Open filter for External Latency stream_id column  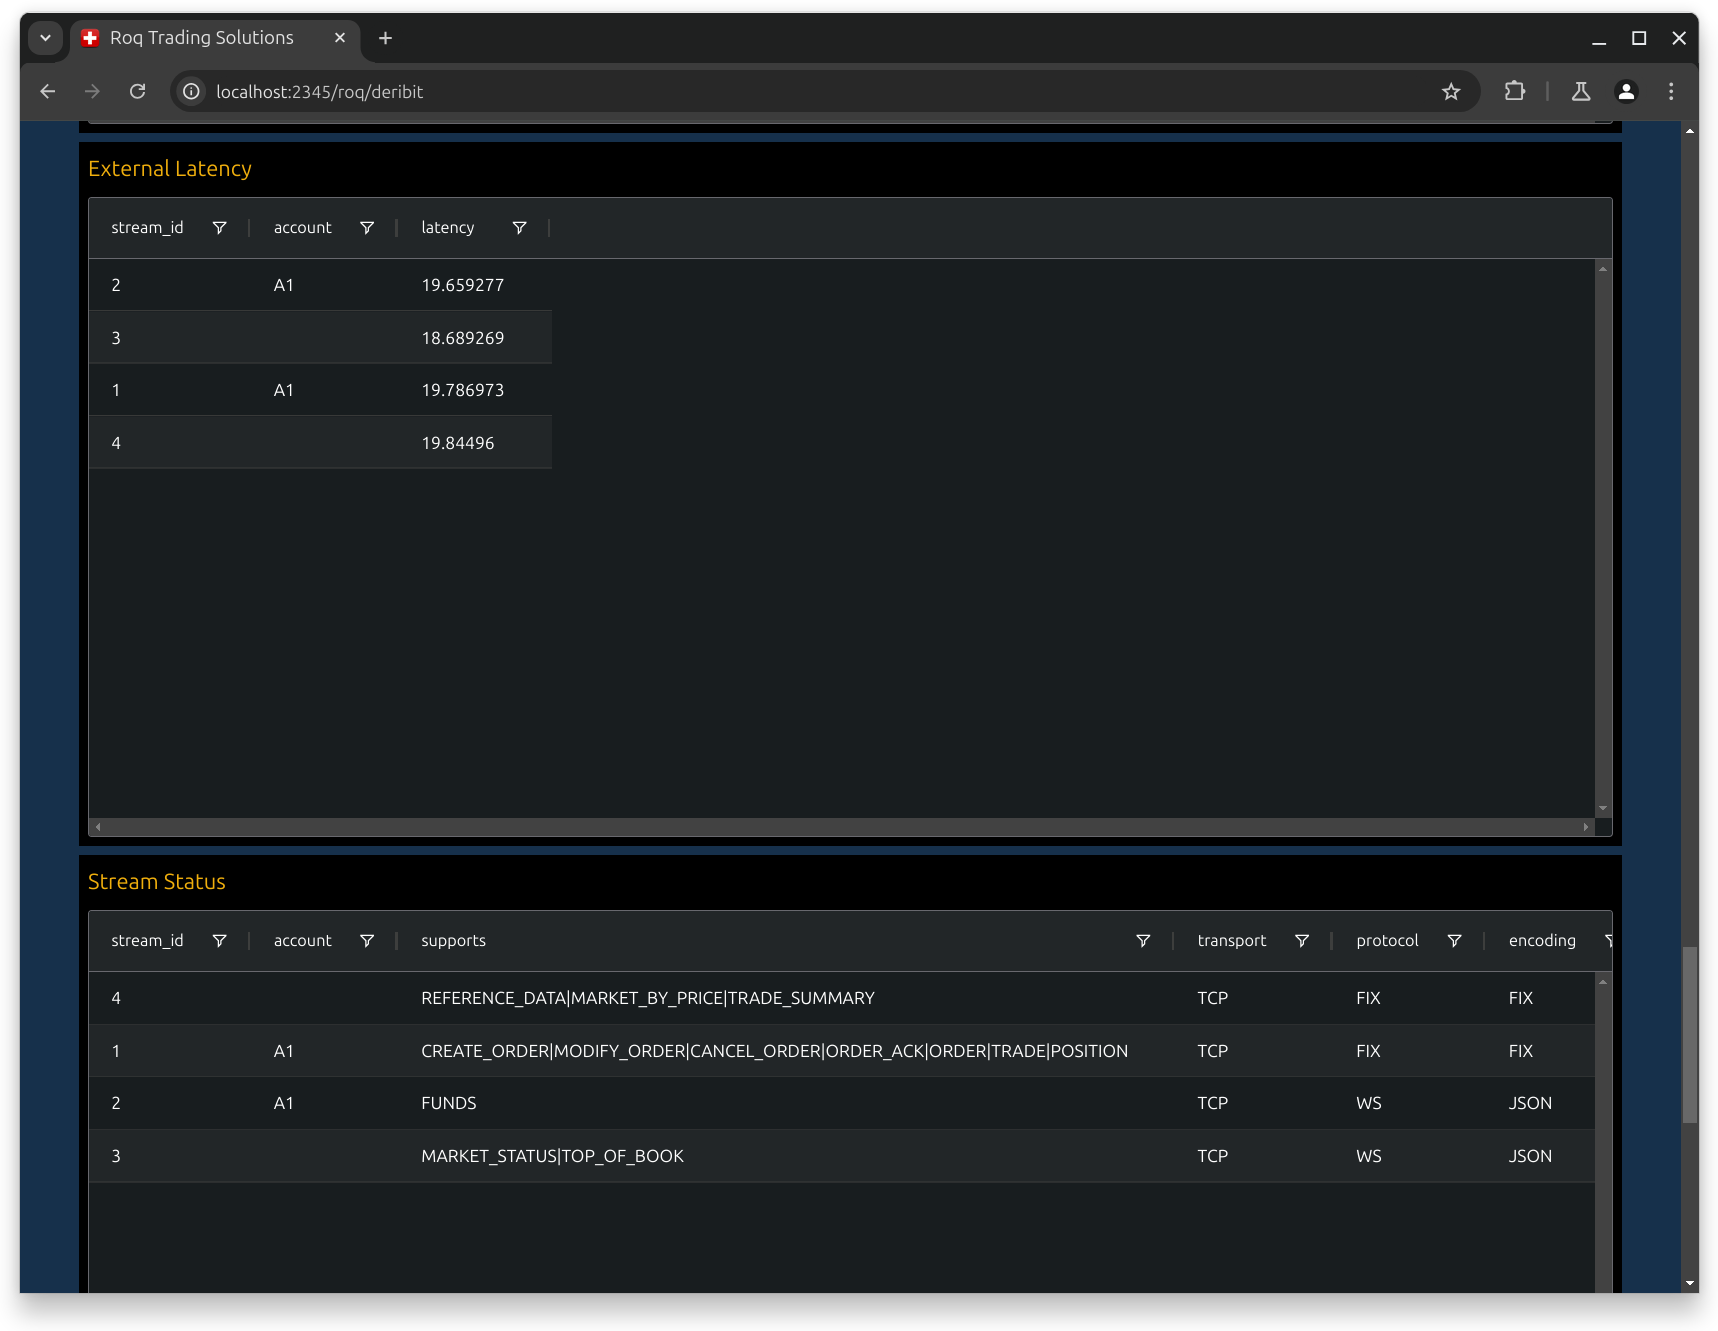coord(219,228)
